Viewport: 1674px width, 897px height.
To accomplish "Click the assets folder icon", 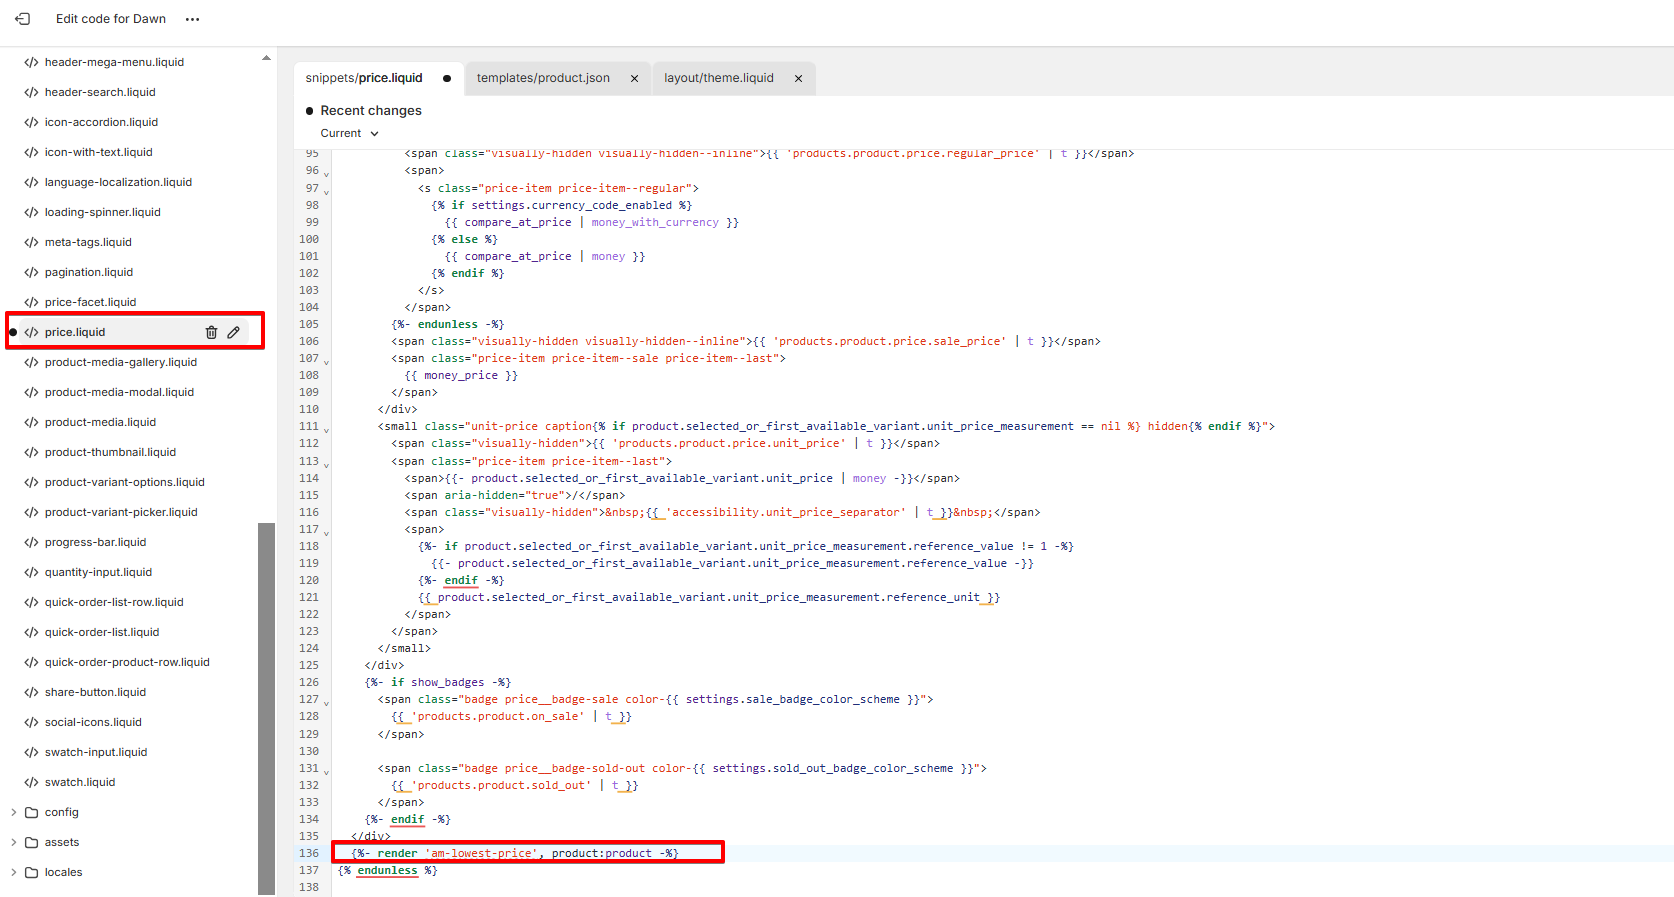I will pos(32,842).
